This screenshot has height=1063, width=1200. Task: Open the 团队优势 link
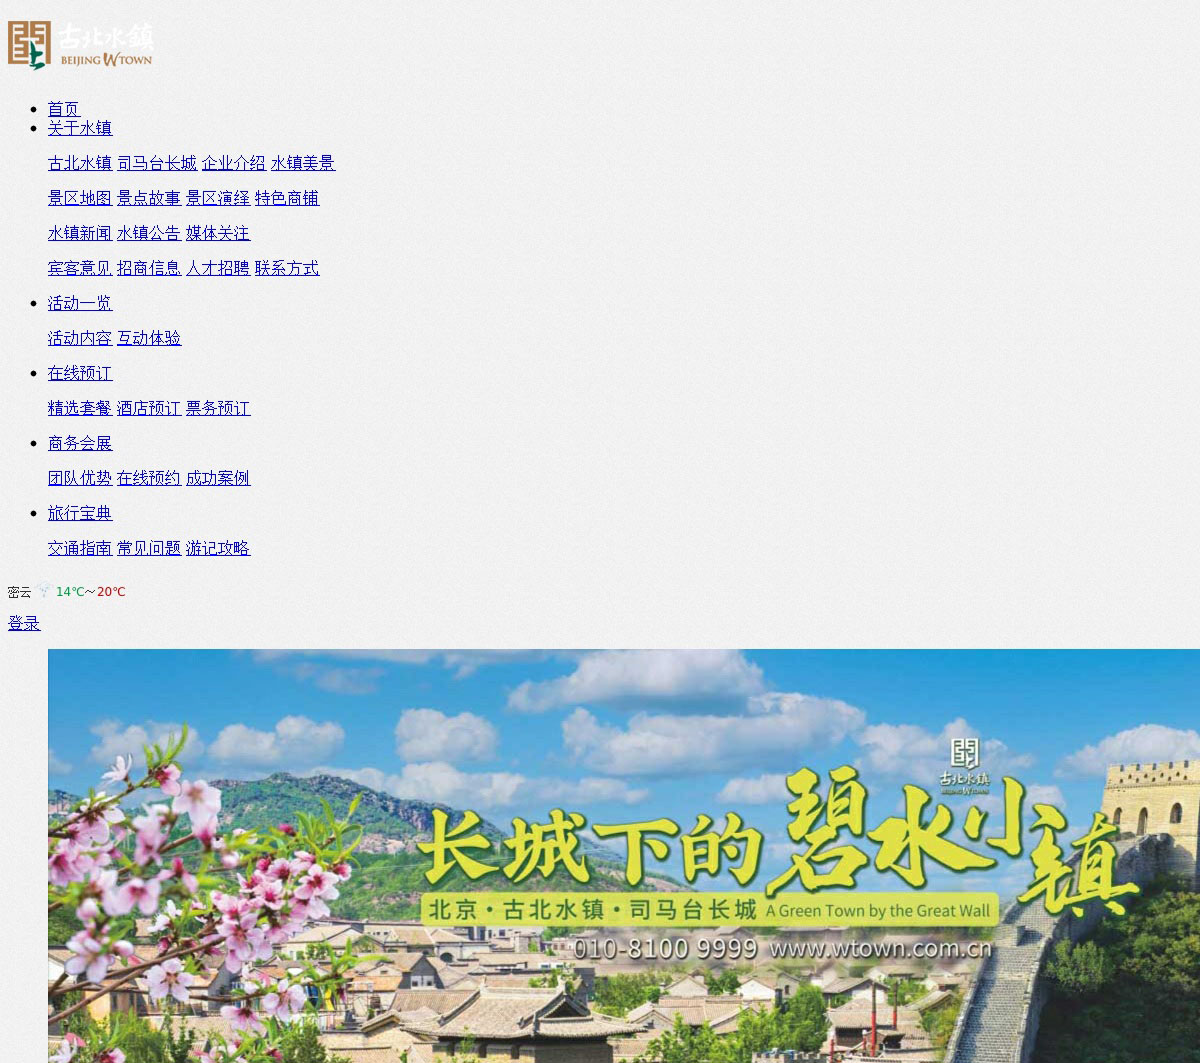(80, 478)
